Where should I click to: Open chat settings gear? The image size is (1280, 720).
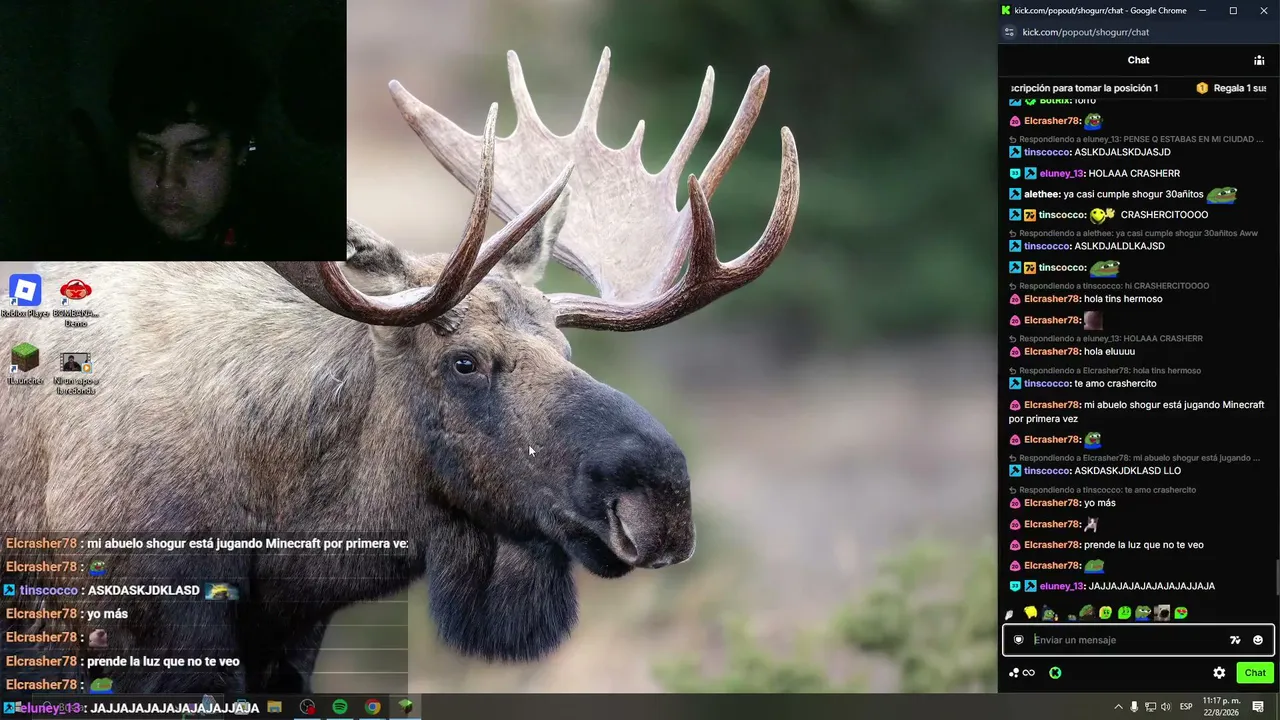pos(1219,673)
